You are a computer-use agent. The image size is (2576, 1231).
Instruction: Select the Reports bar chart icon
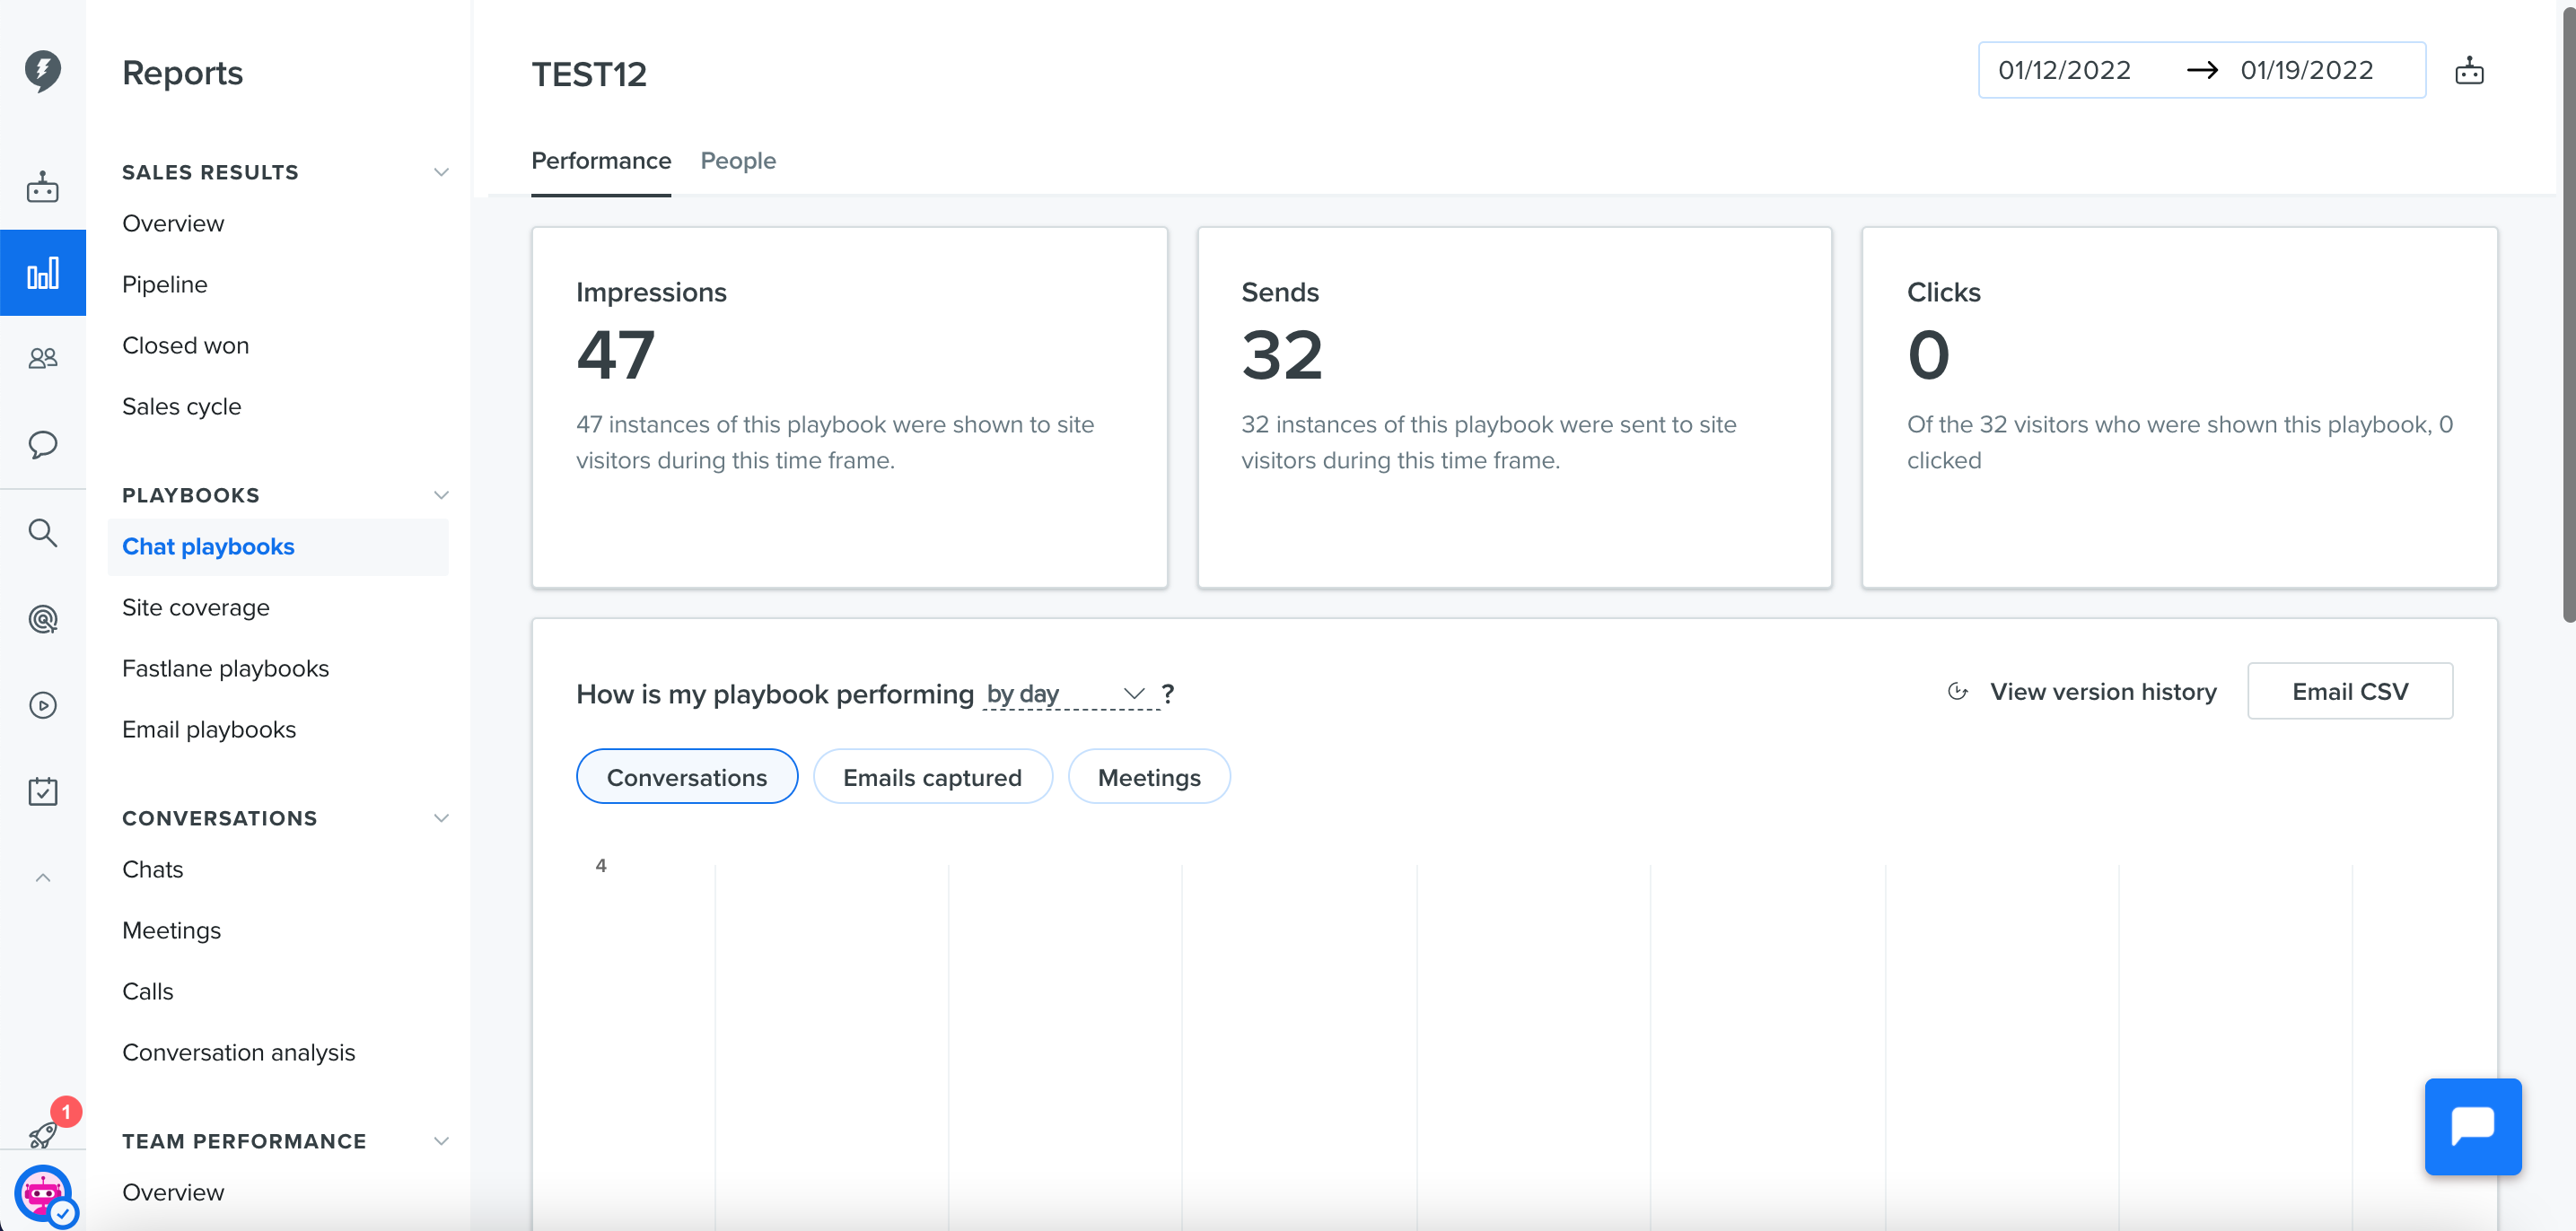click(x=43, y=272)
